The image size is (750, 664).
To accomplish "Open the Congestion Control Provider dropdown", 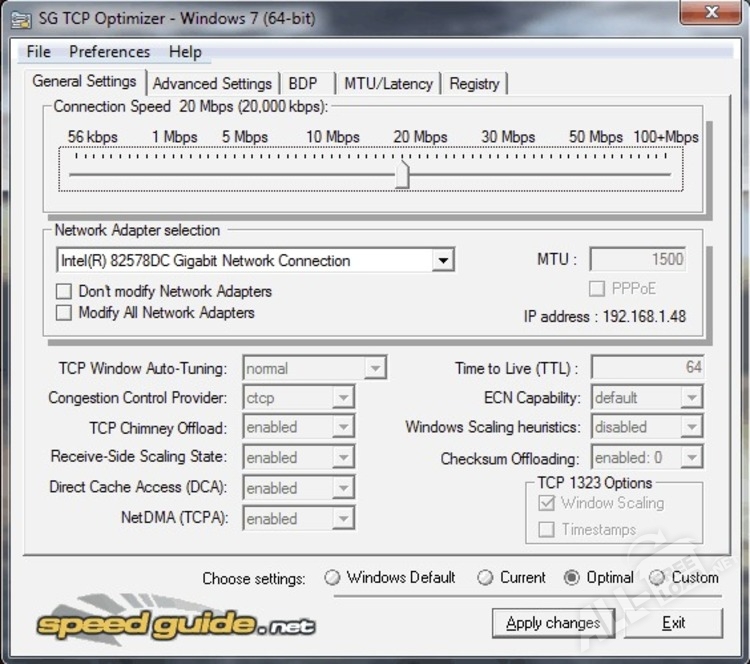I will pos(343,398).
